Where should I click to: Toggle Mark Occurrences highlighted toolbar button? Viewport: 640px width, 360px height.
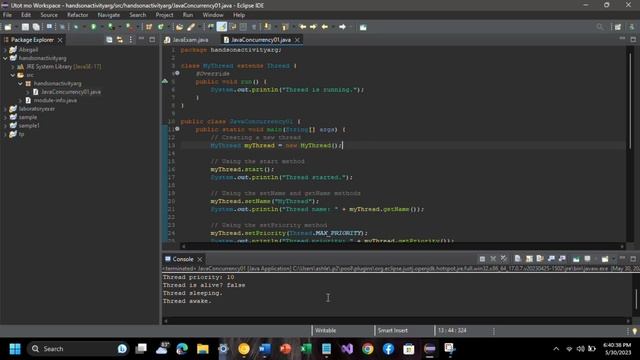(222, 27)
